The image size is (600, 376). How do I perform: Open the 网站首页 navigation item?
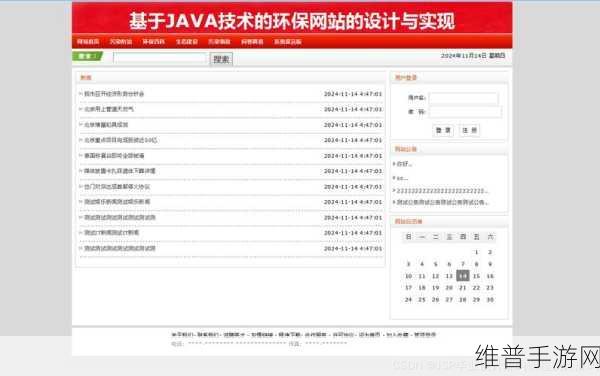tap(88, 42)
